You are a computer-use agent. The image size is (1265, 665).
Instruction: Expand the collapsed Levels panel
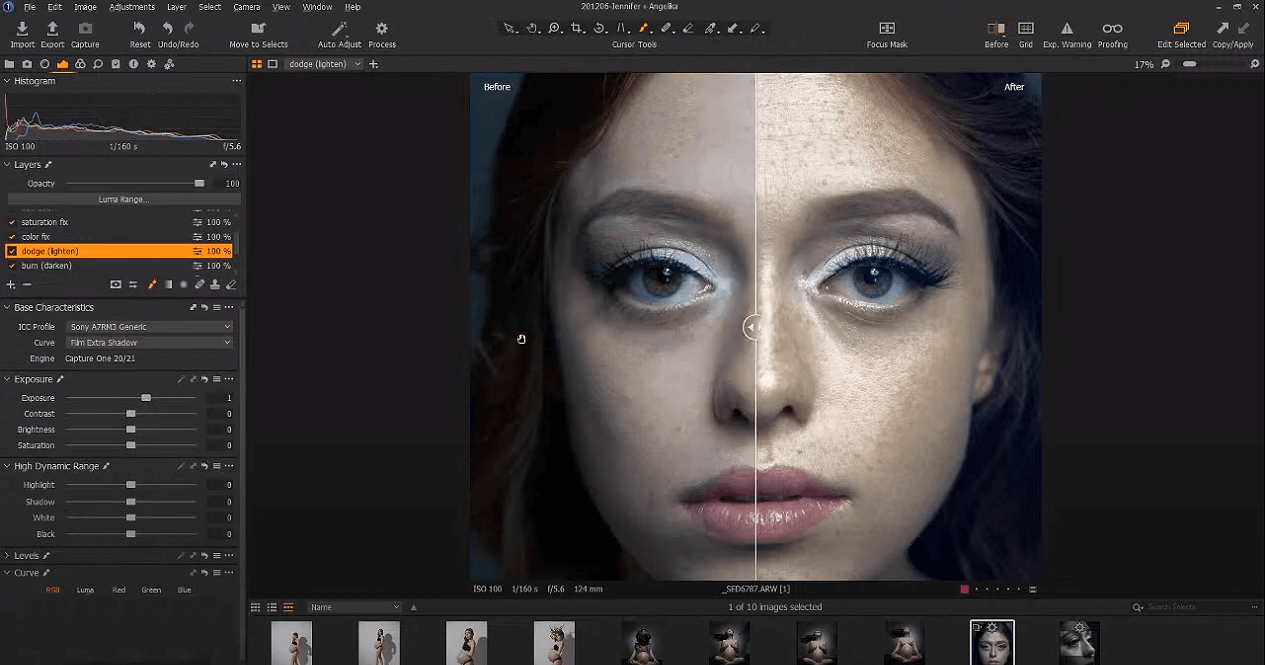click(7, 556)
